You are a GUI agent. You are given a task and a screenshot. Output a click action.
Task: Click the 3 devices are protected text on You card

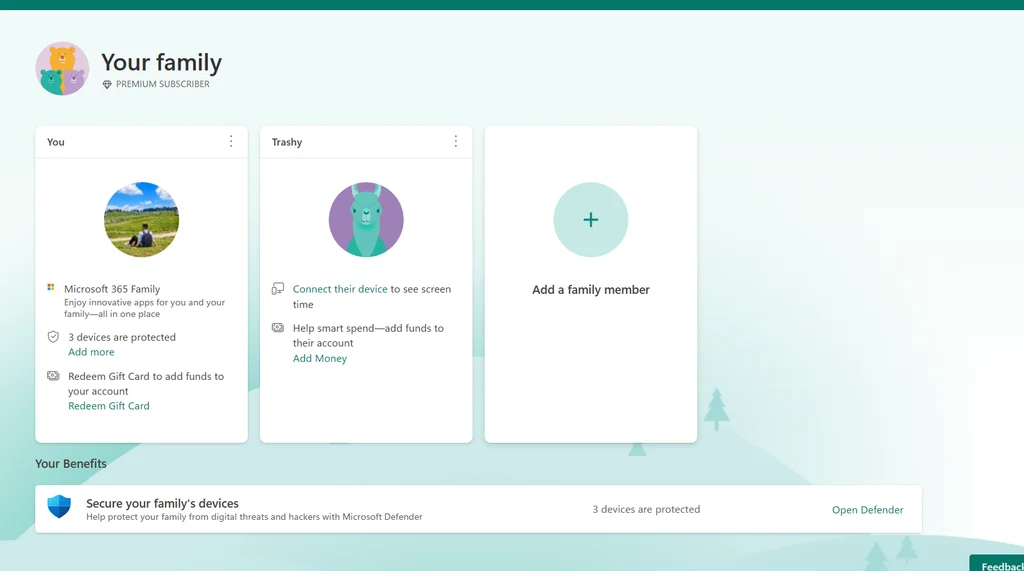pos(122,338)
